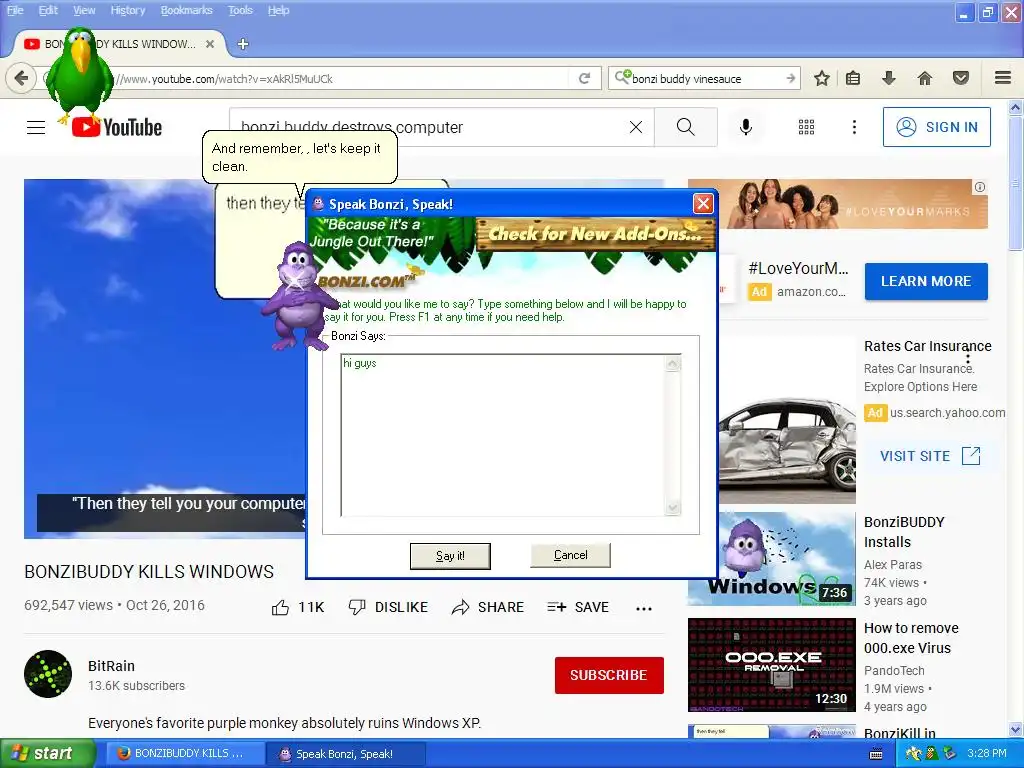Submit Firefox search with arrow button

coord(791,78)
